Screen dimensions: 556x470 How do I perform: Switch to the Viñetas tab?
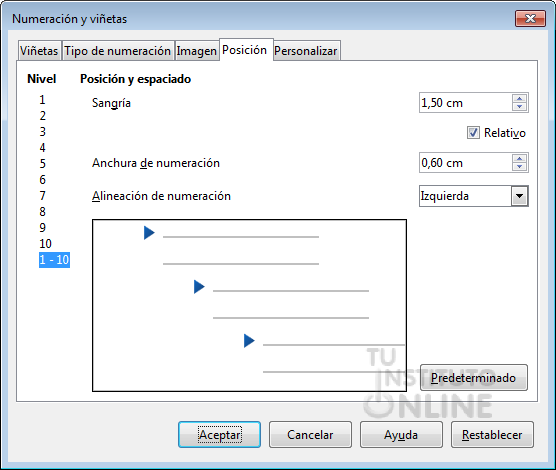point(39,51)
